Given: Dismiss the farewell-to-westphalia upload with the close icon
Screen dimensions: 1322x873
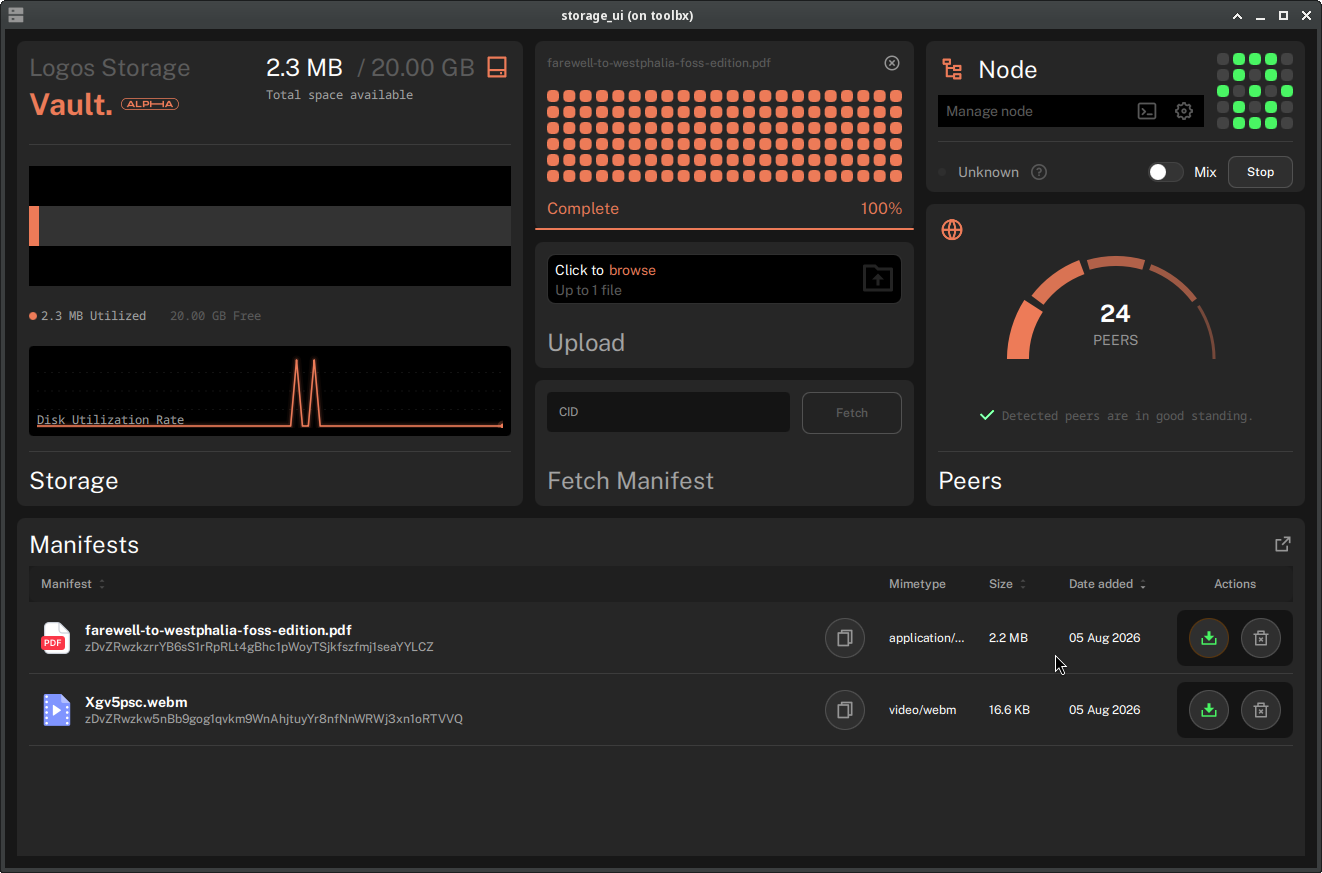Looking at the screenshot, I should click(x=892, y=63).
